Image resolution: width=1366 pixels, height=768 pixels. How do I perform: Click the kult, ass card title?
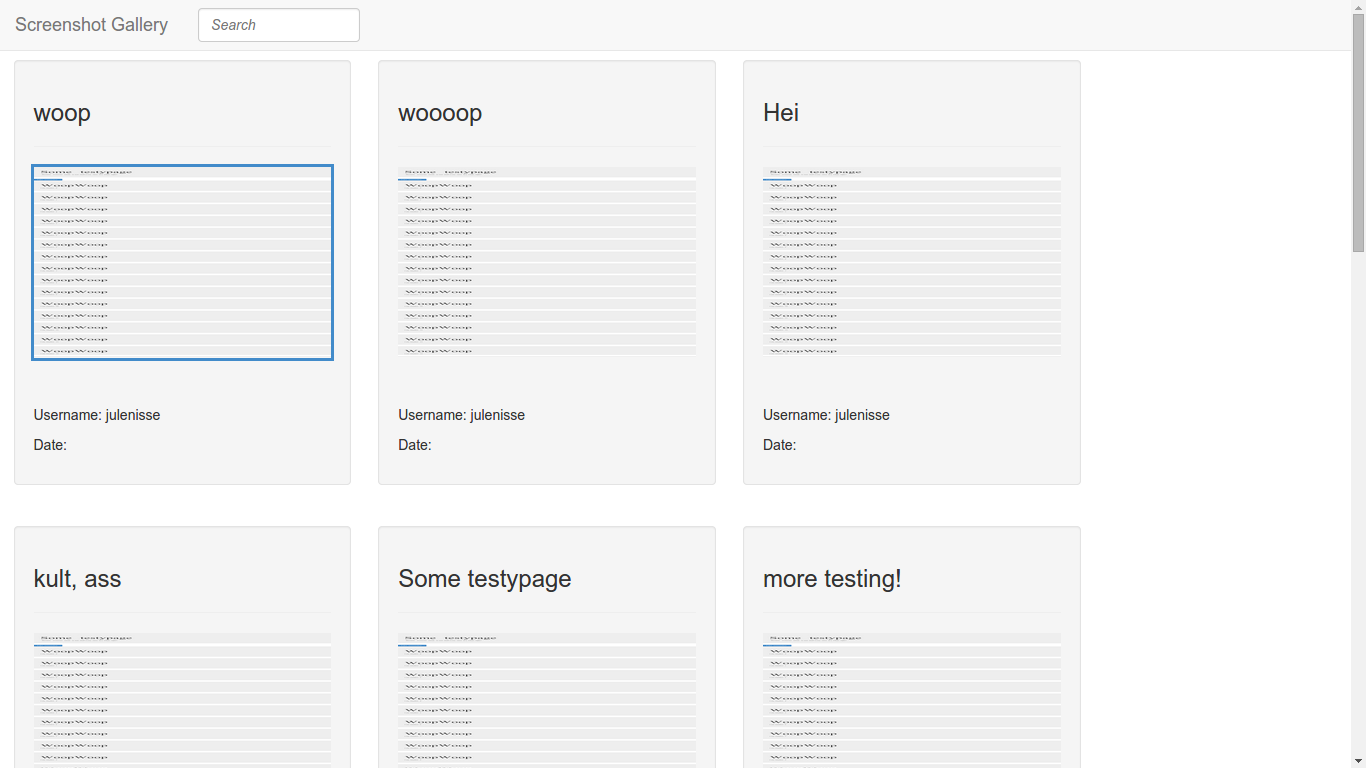pos(77,579)
